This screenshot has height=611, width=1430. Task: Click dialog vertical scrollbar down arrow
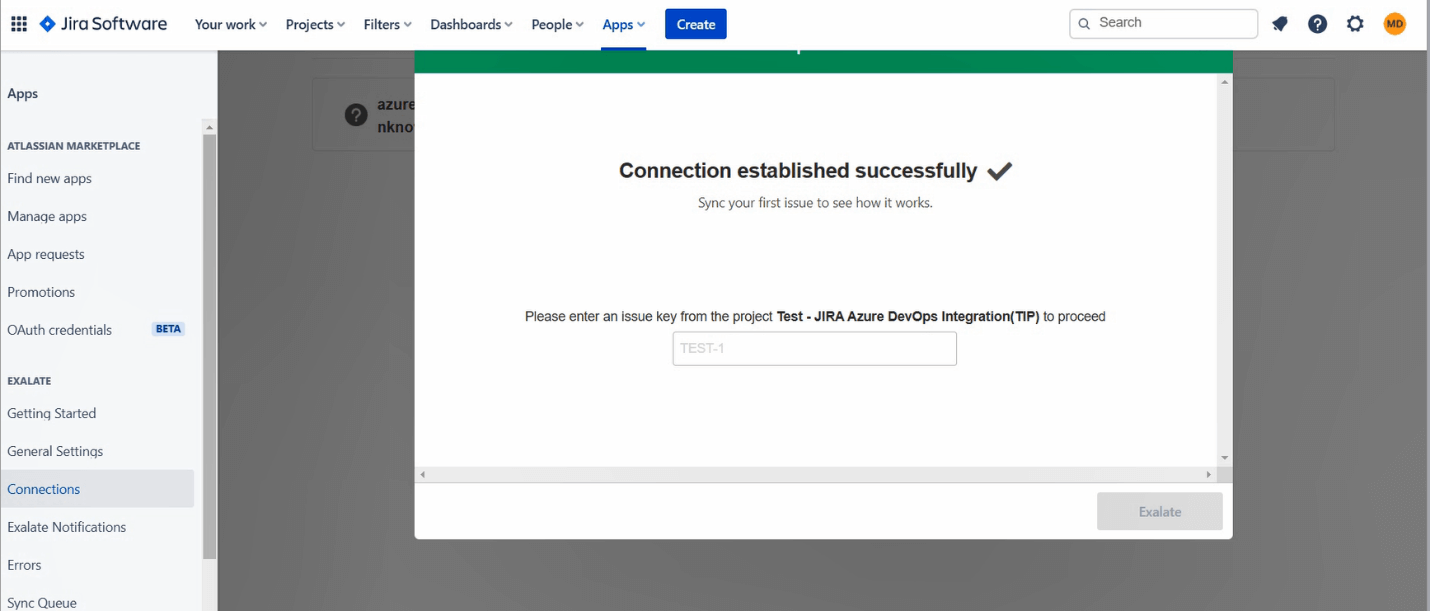point(1225,458)
